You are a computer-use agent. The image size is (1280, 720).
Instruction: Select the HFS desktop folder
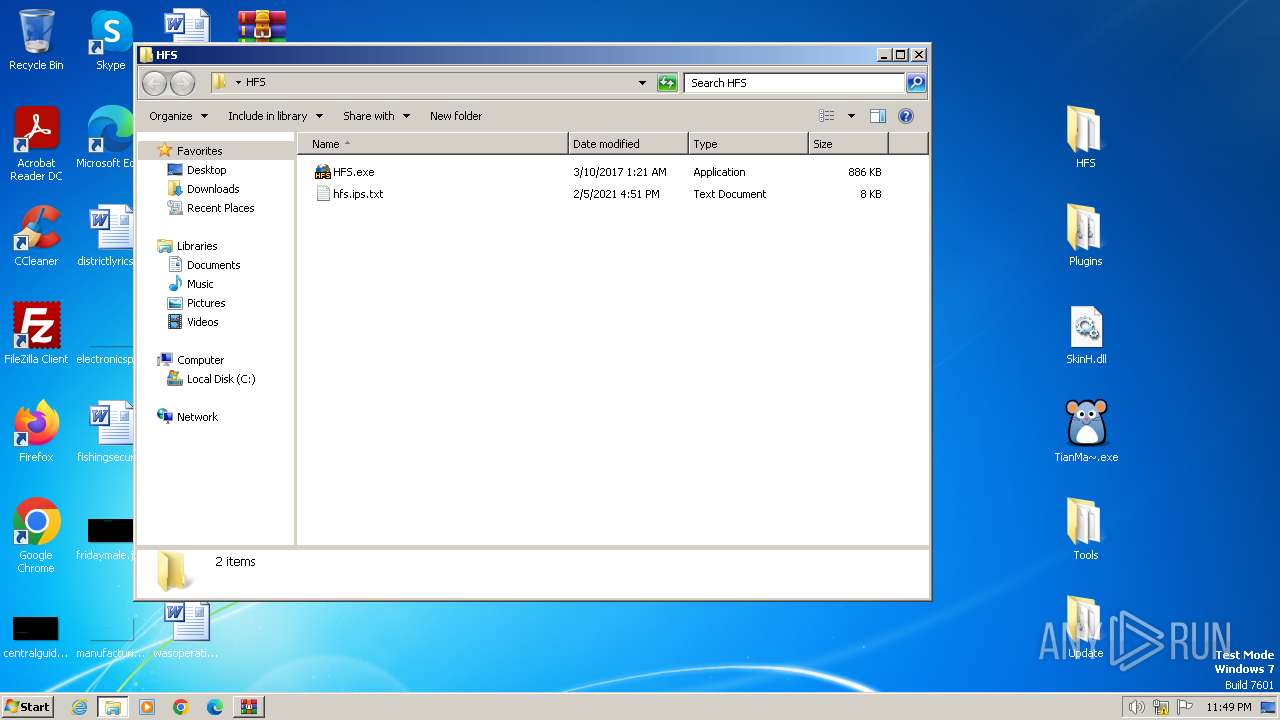(x=1085, y=138)
